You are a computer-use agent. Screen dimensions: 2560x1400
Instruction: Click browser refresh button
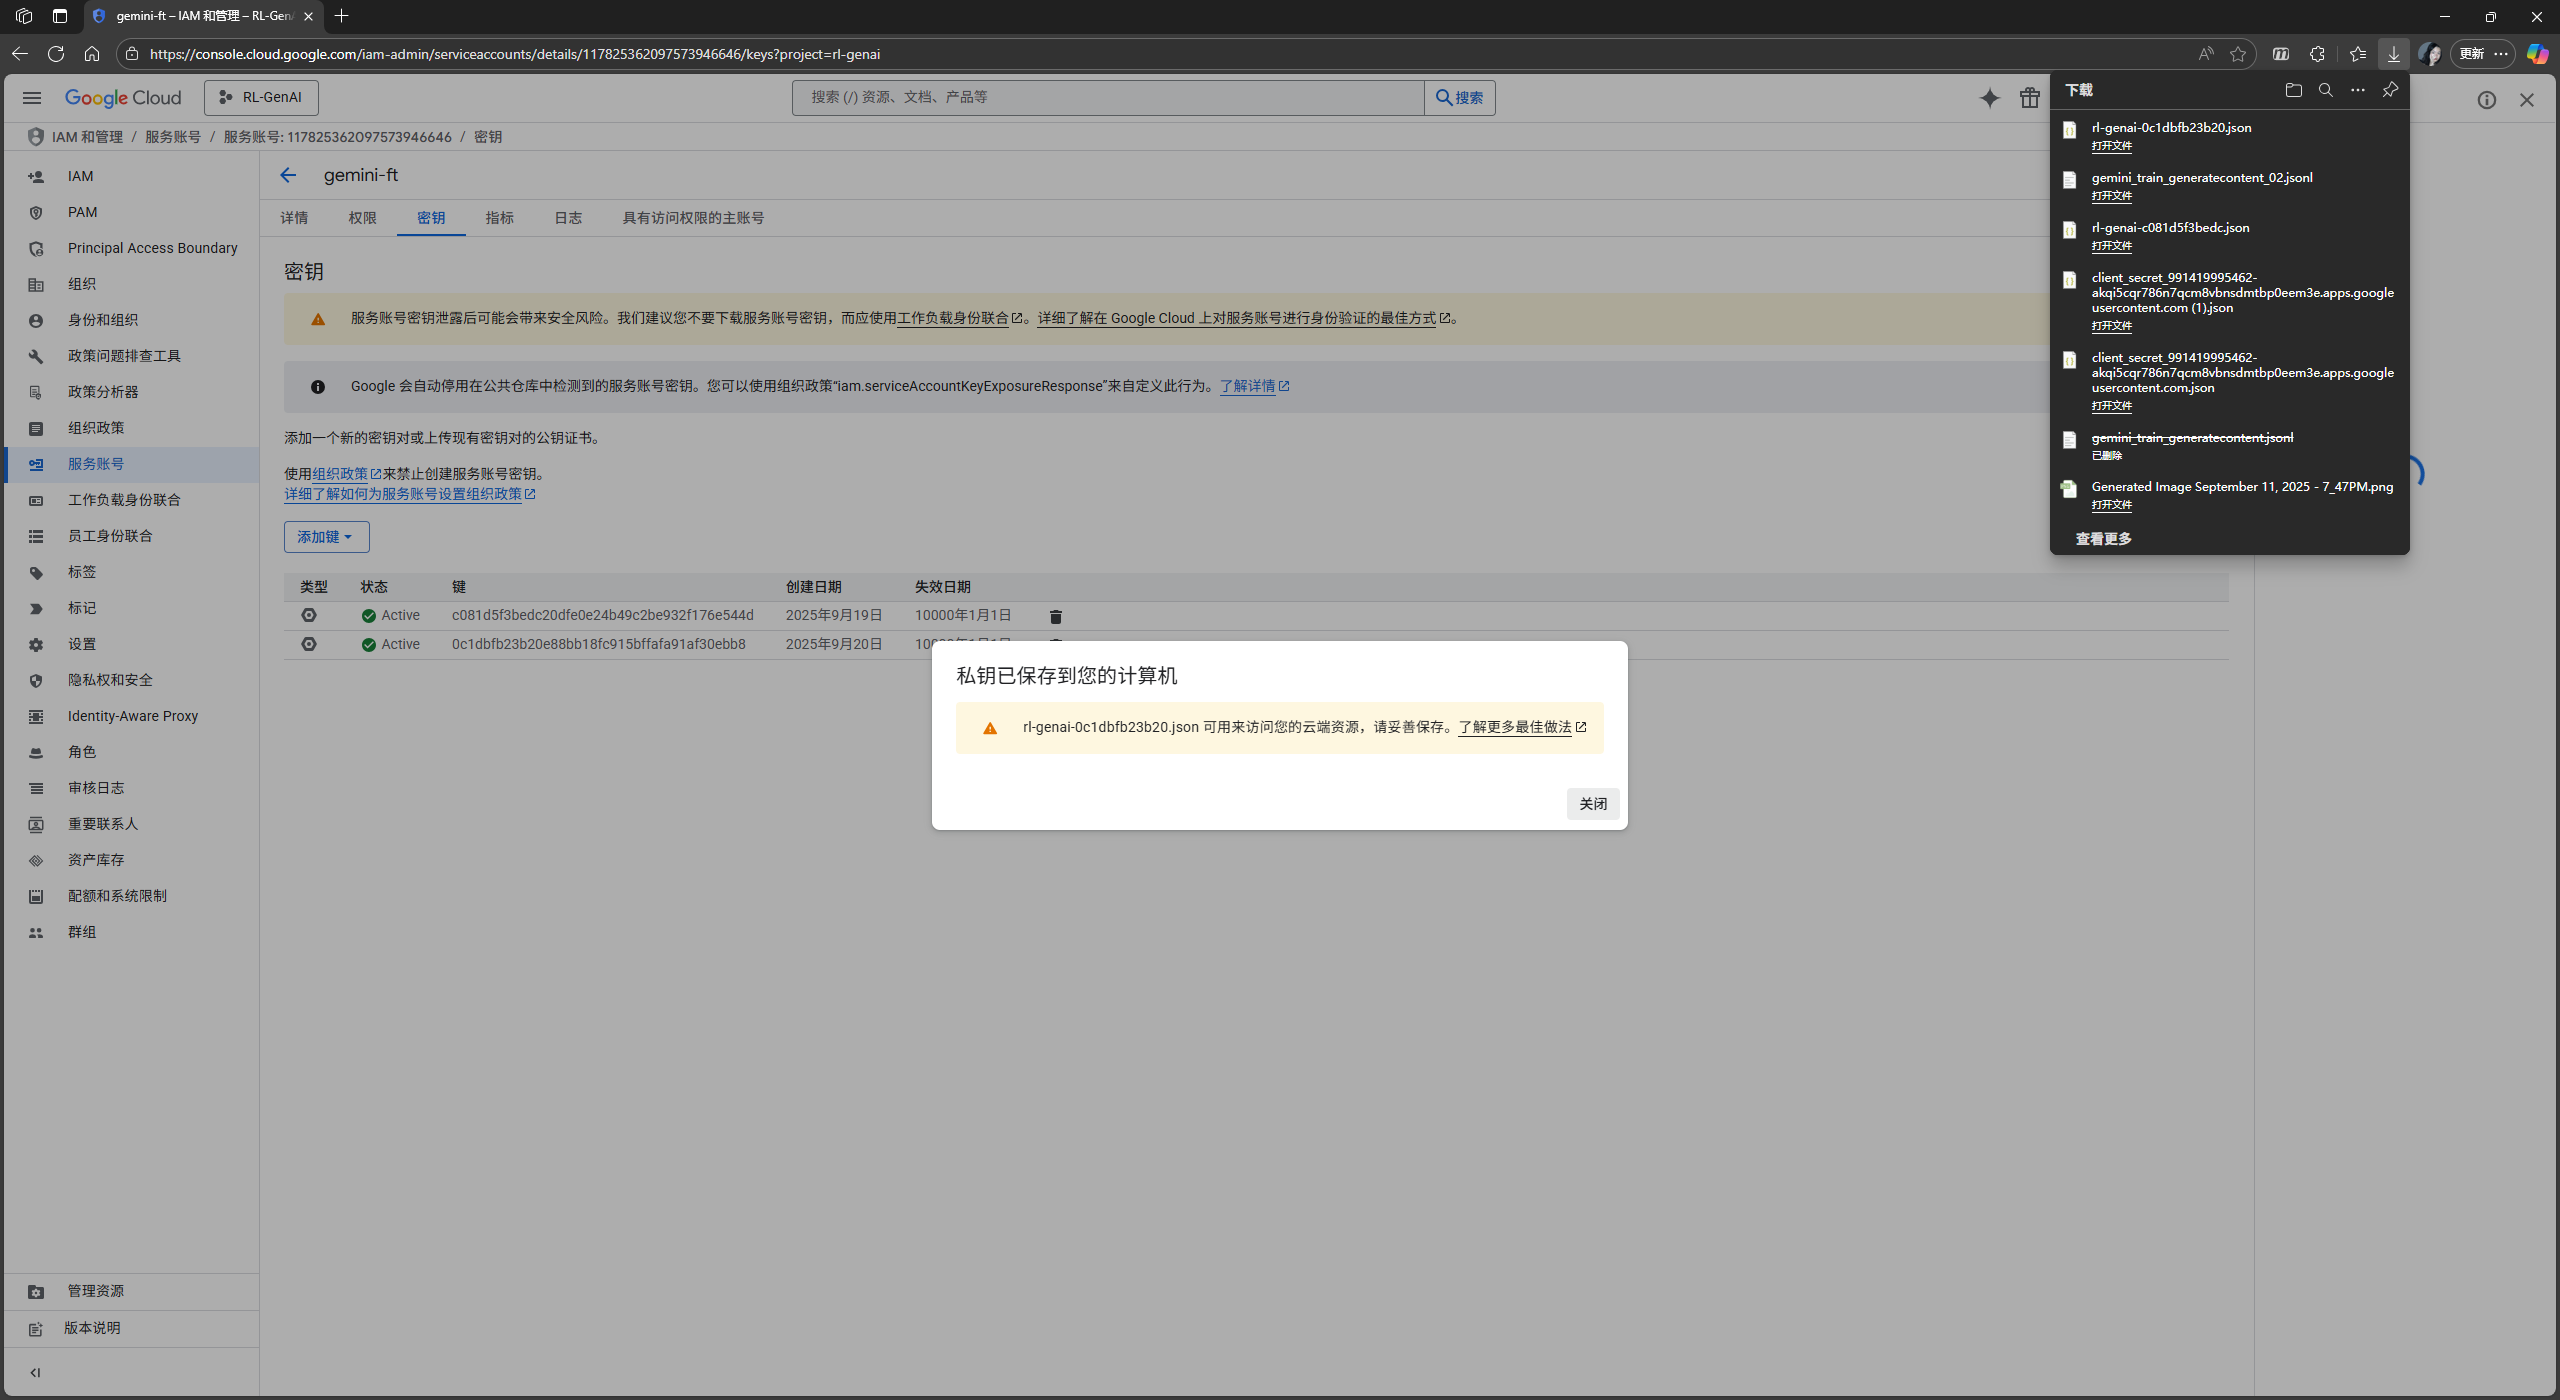click(x=56, y=54)
